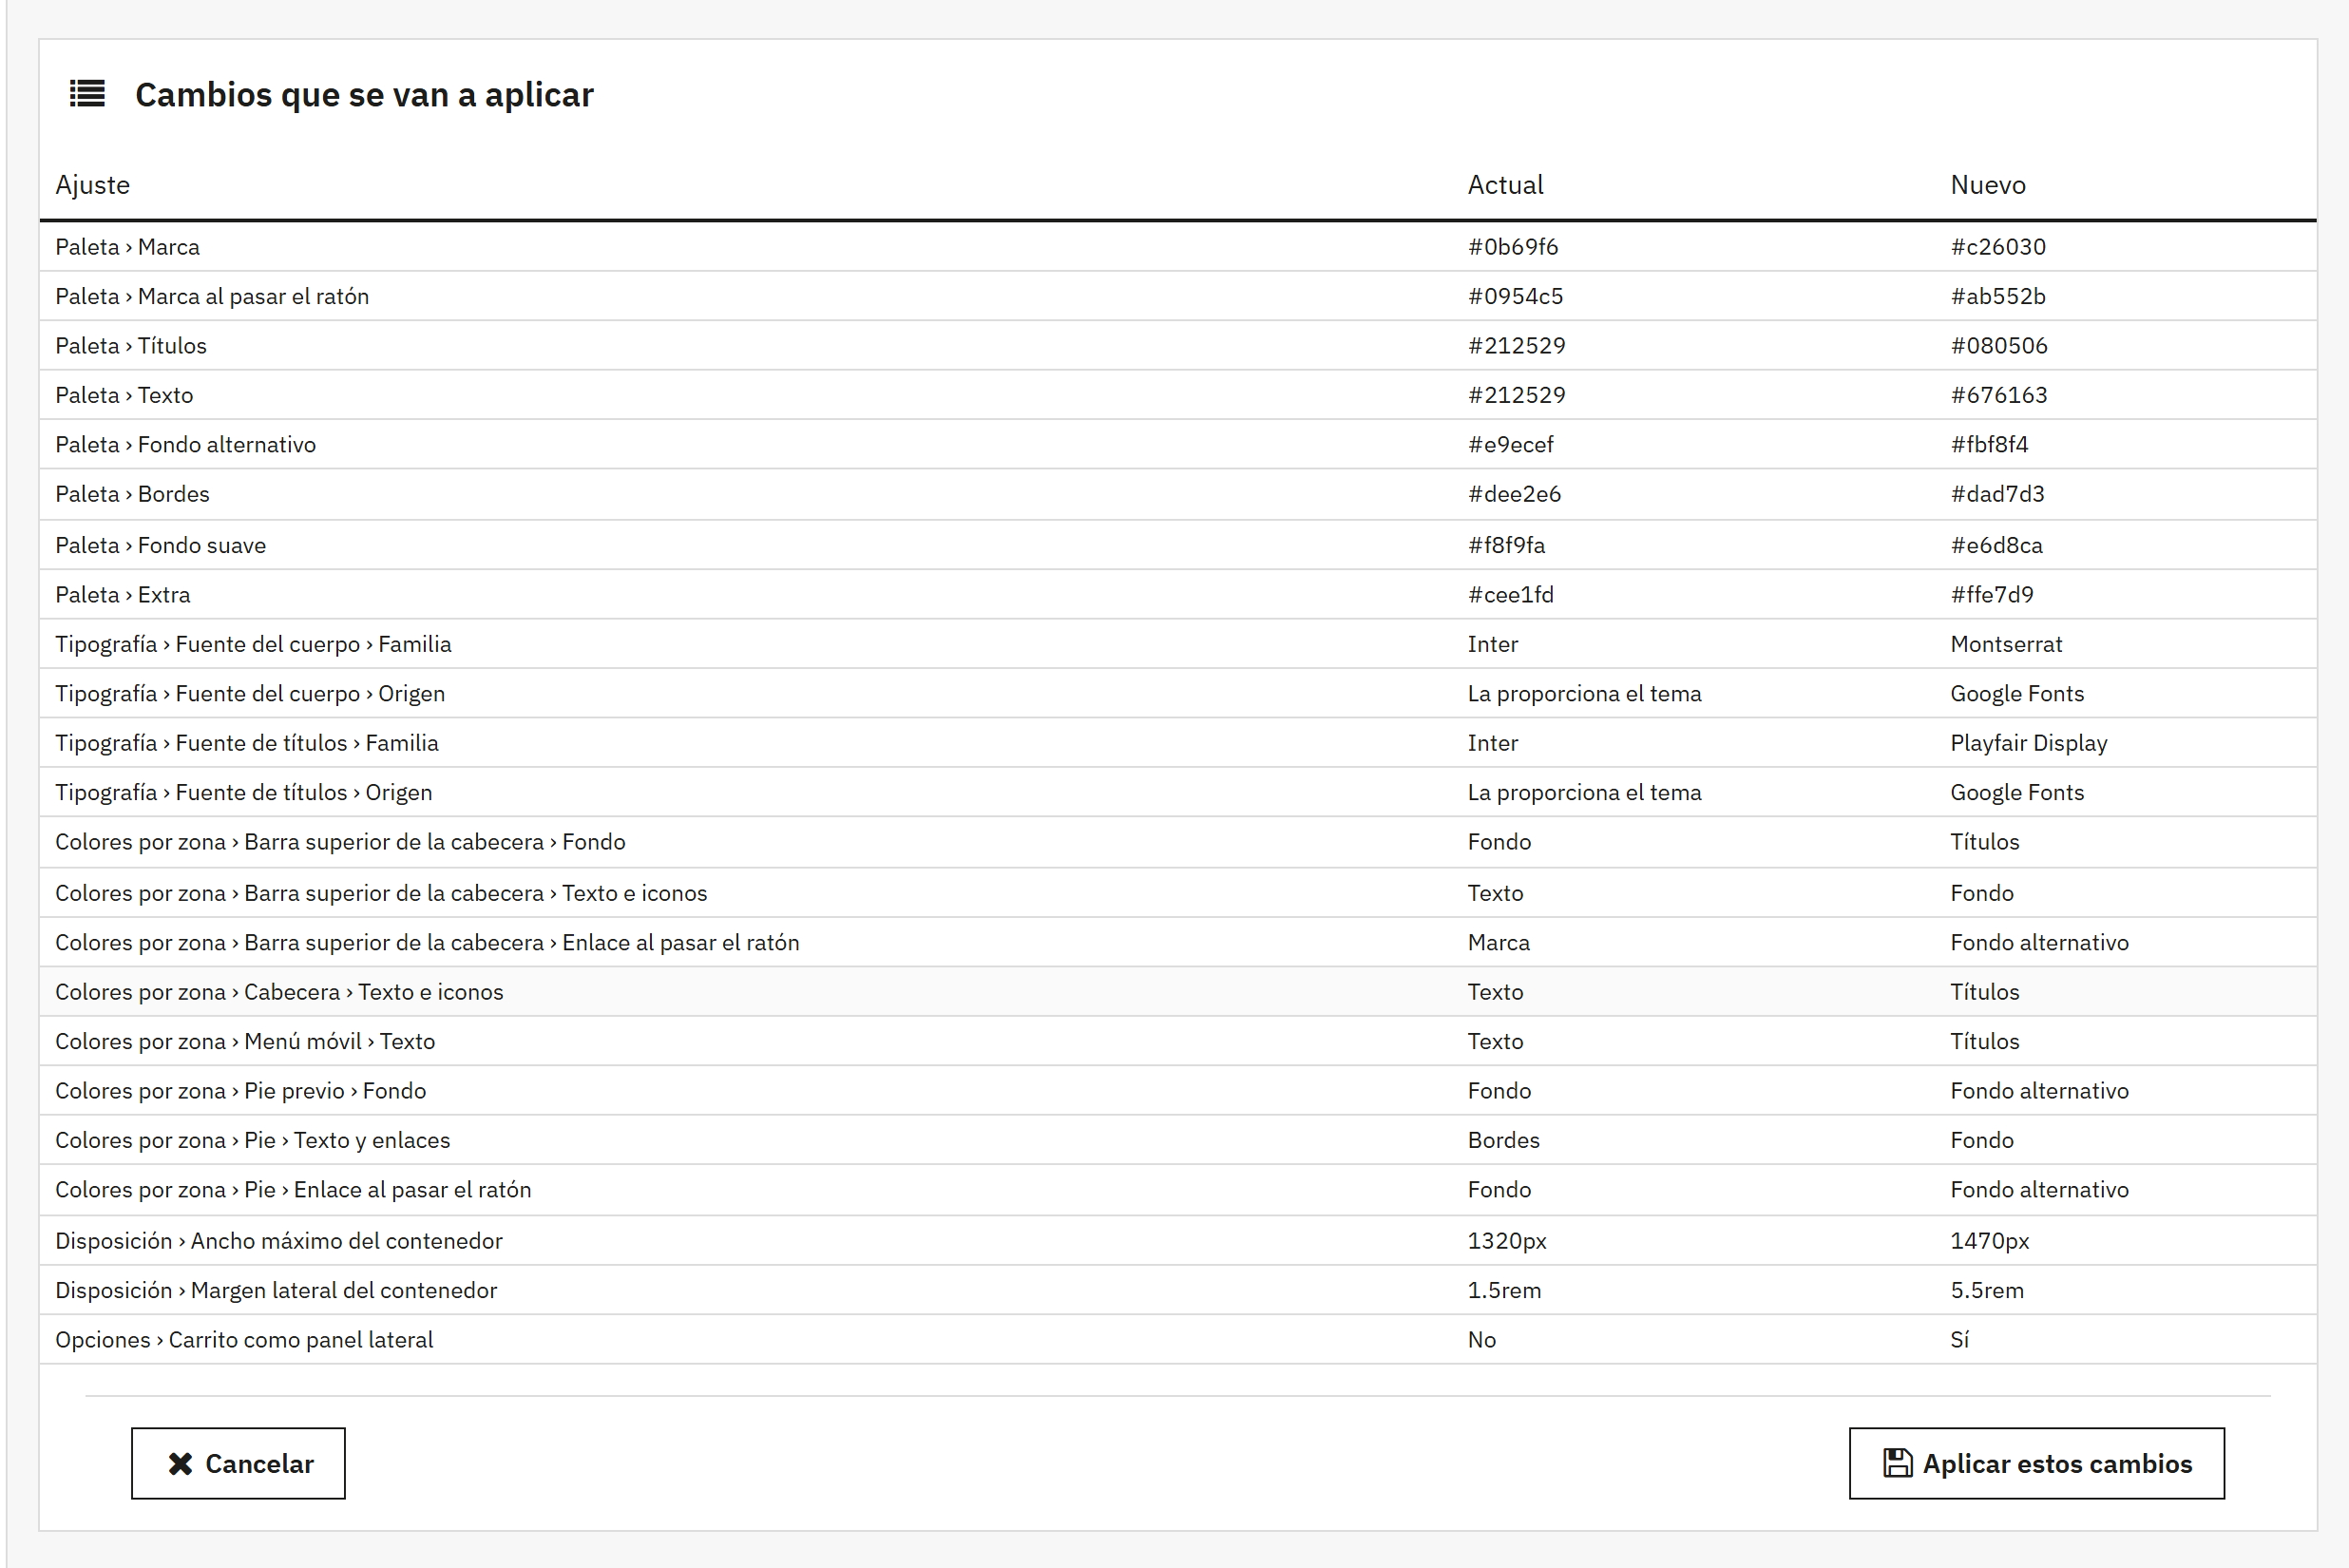Click new value Montserrat
The height and width of the screenshot is (1568, 2349).
[2006, 644]
